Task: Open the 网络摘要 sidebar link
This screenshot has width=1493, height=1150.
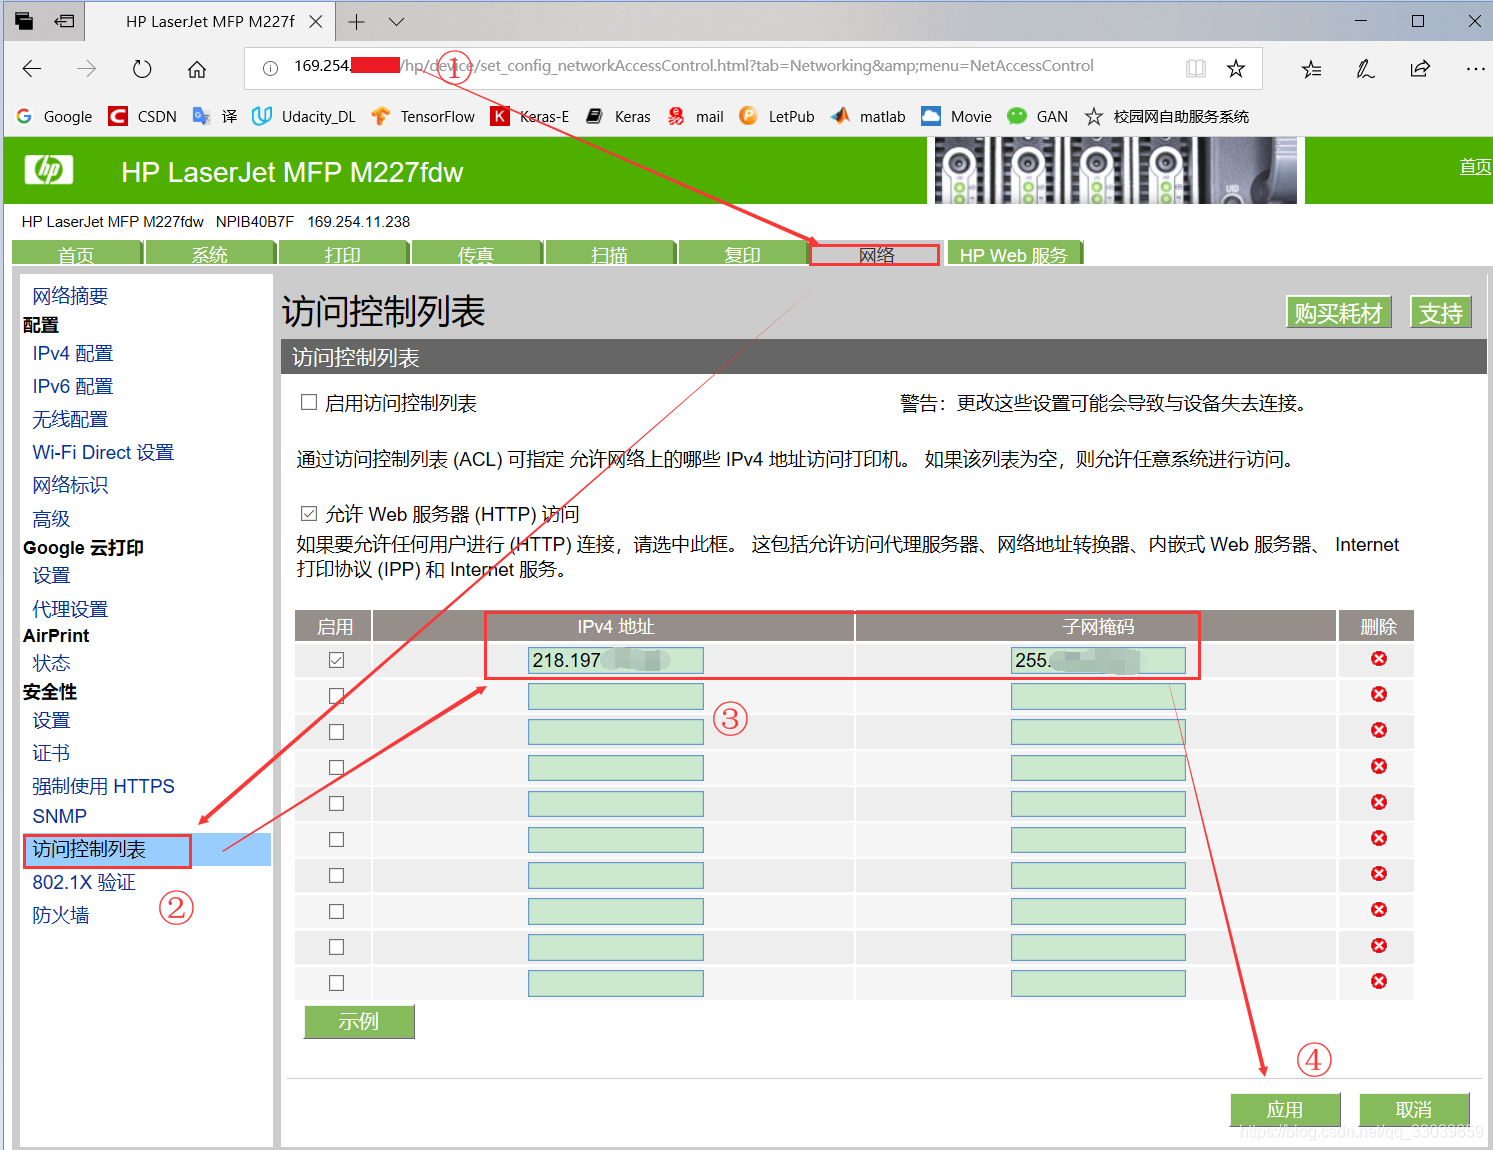Action: pyautogui.click(x=70, y=296)
